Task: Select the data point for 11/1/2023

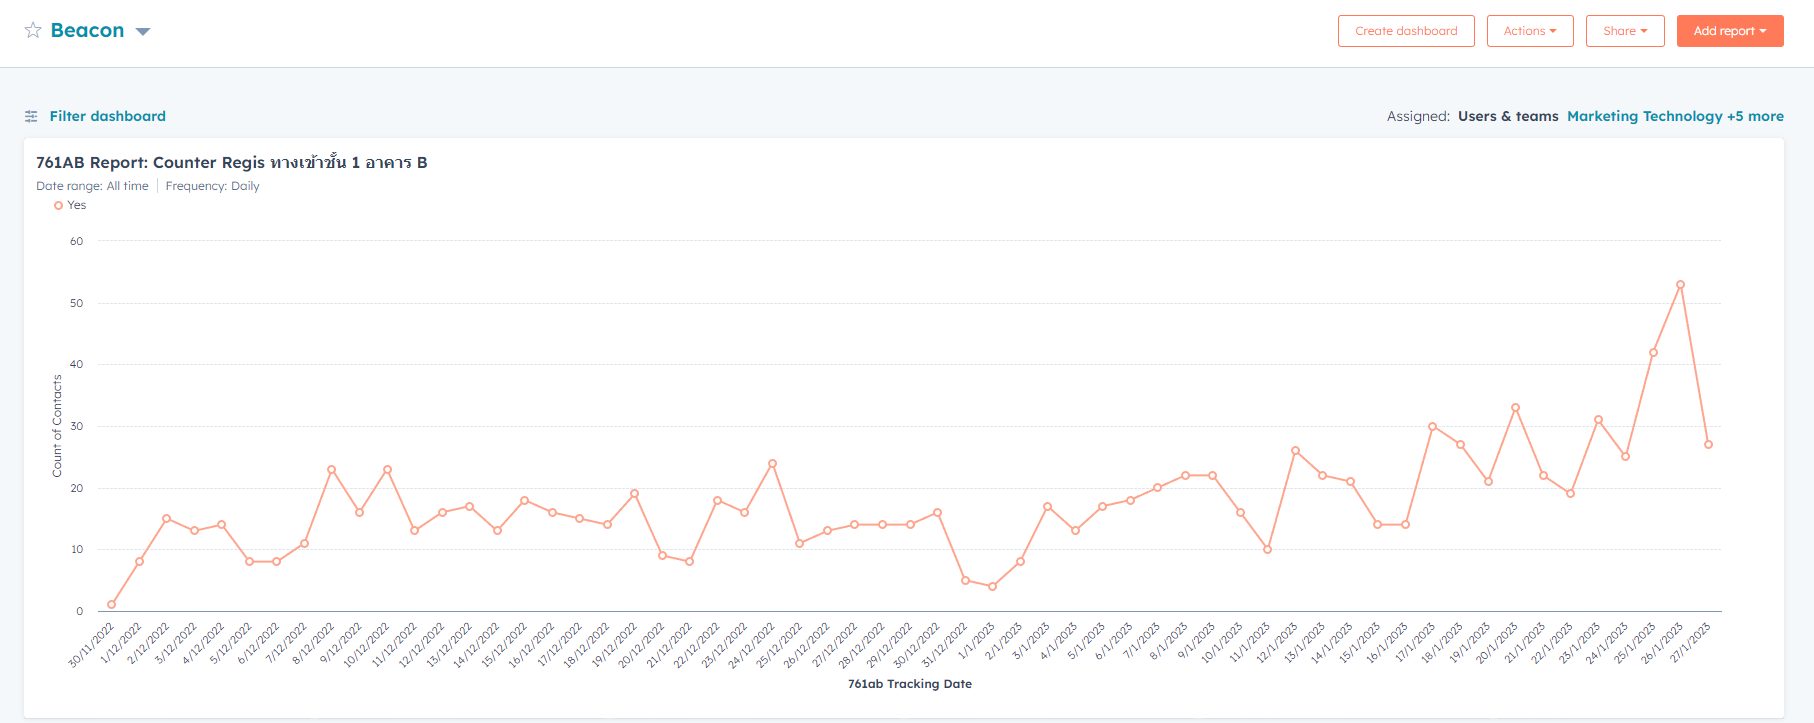Action: tap(1267, 549)
